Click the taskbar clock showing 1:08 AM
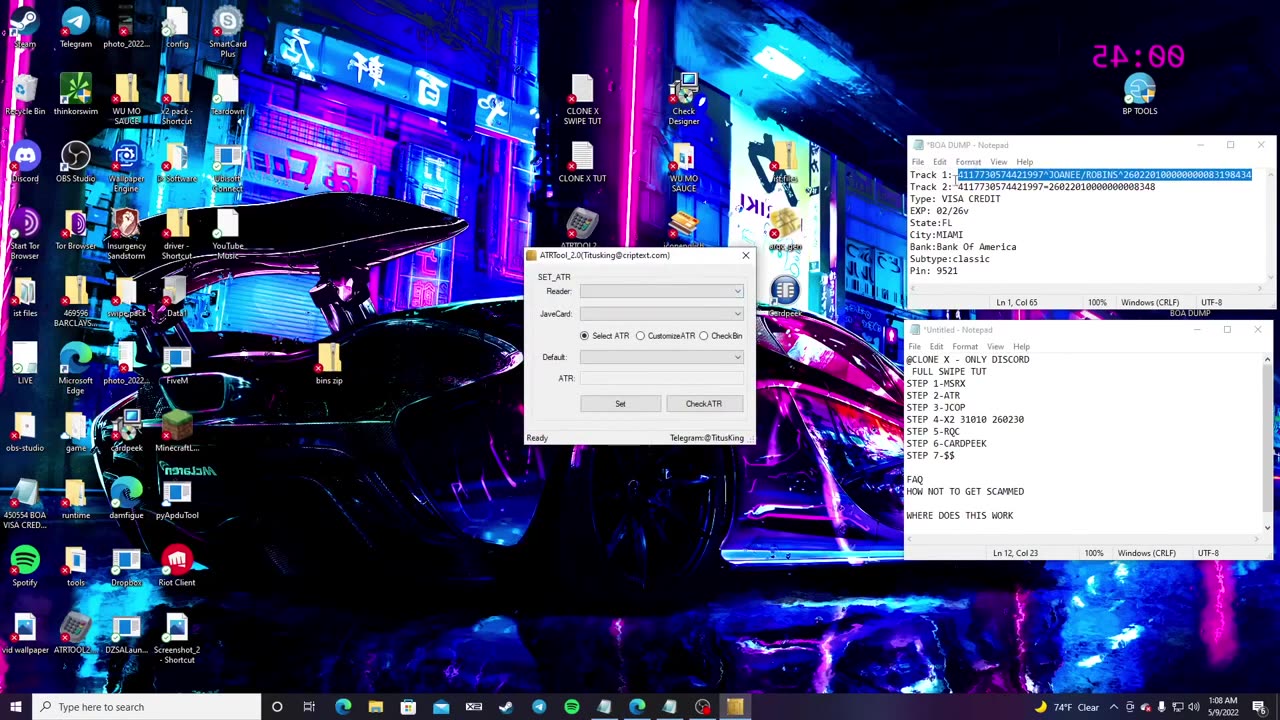The image size is (1280, 720). pyautogui.click(x=1221, y=707)
